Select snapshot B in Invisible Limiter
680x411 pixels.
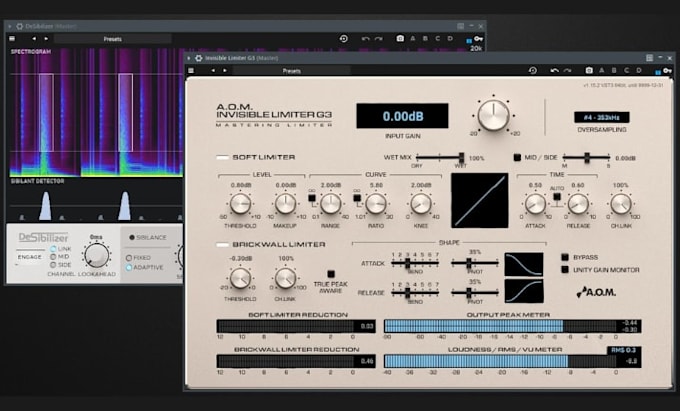614,70
